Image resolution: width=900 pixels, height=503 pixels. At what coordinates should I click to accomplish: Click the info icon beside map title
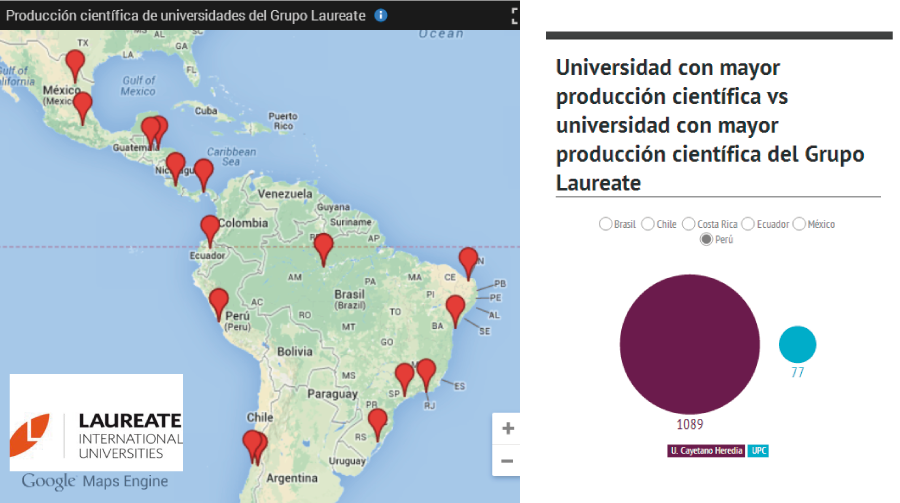[380, 15]
